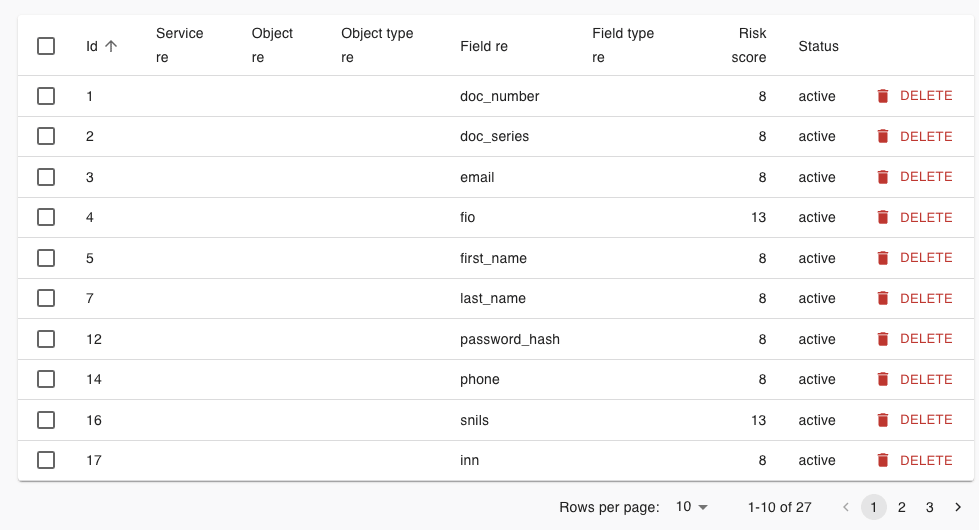Click the first_name field cell
979x530 pixels.
493,258
